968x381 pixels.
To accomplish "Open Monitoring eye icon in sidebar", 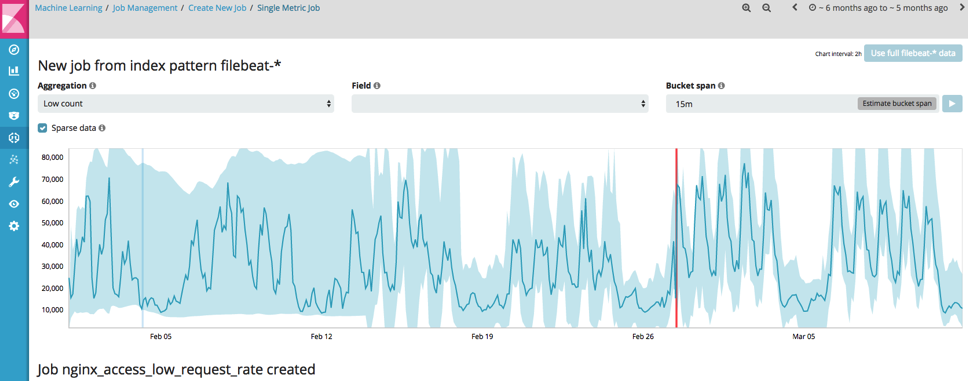I will pyautogui.click(x=14, y=204).
